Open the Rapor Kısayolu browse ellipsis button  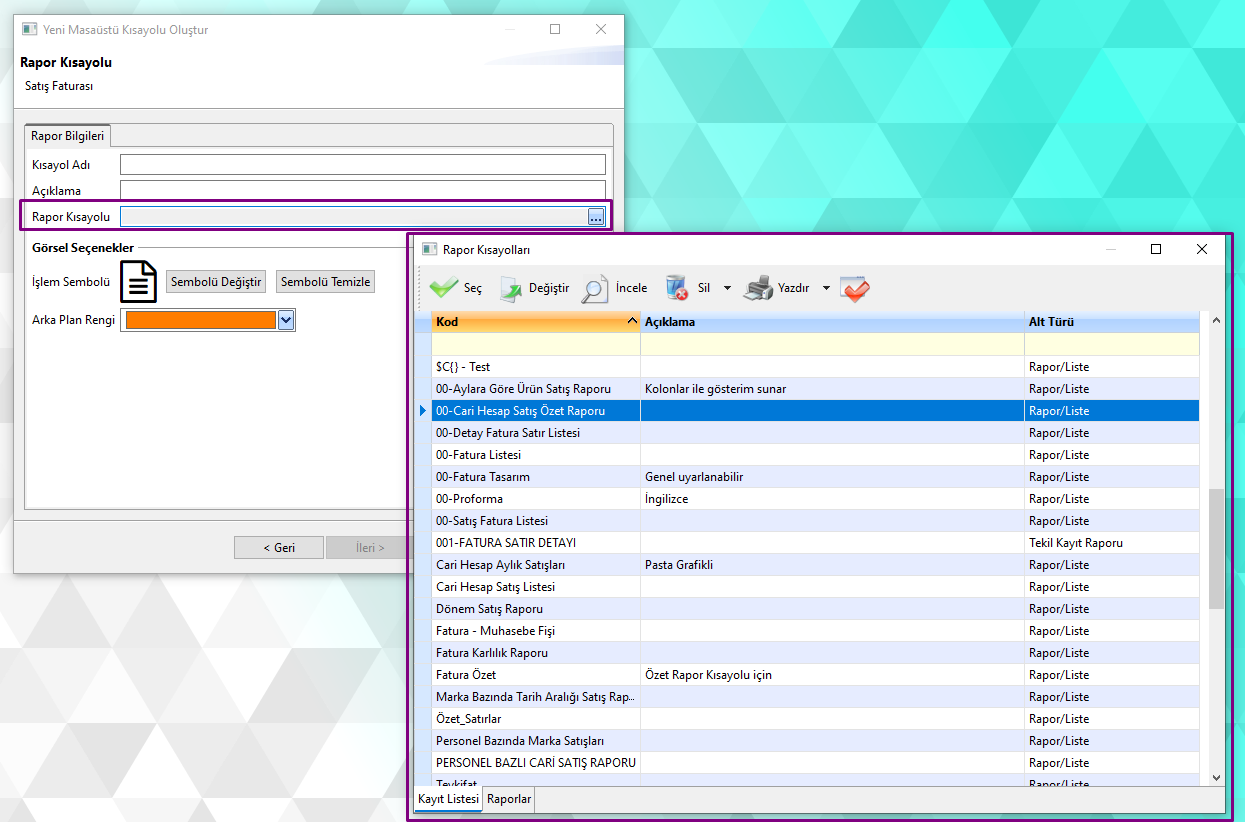(596, 217)
